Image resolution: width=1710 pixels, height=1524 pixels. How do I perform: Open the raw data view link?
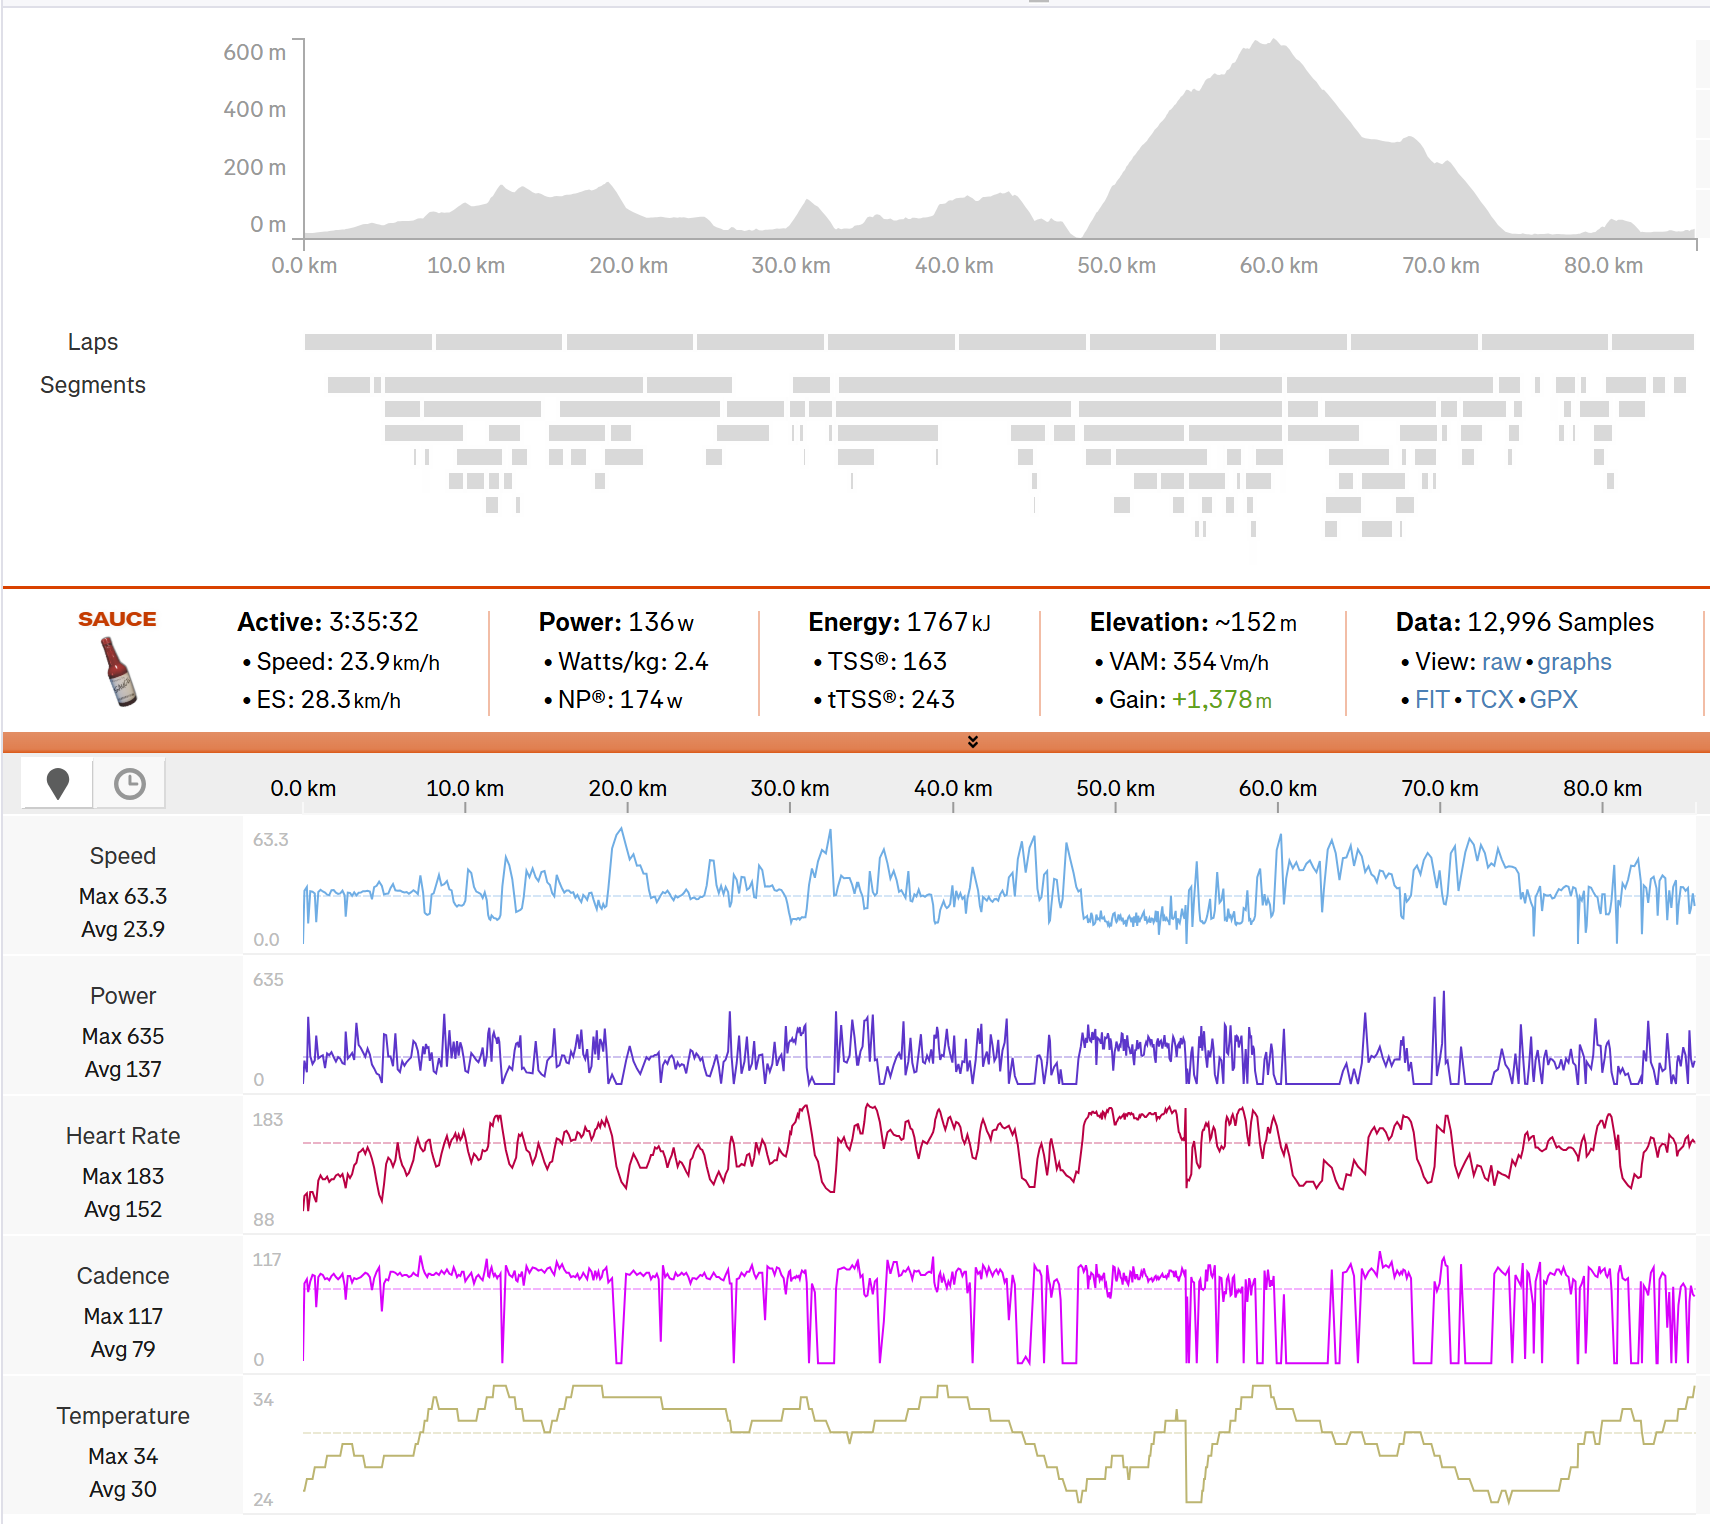(1501, 662)
